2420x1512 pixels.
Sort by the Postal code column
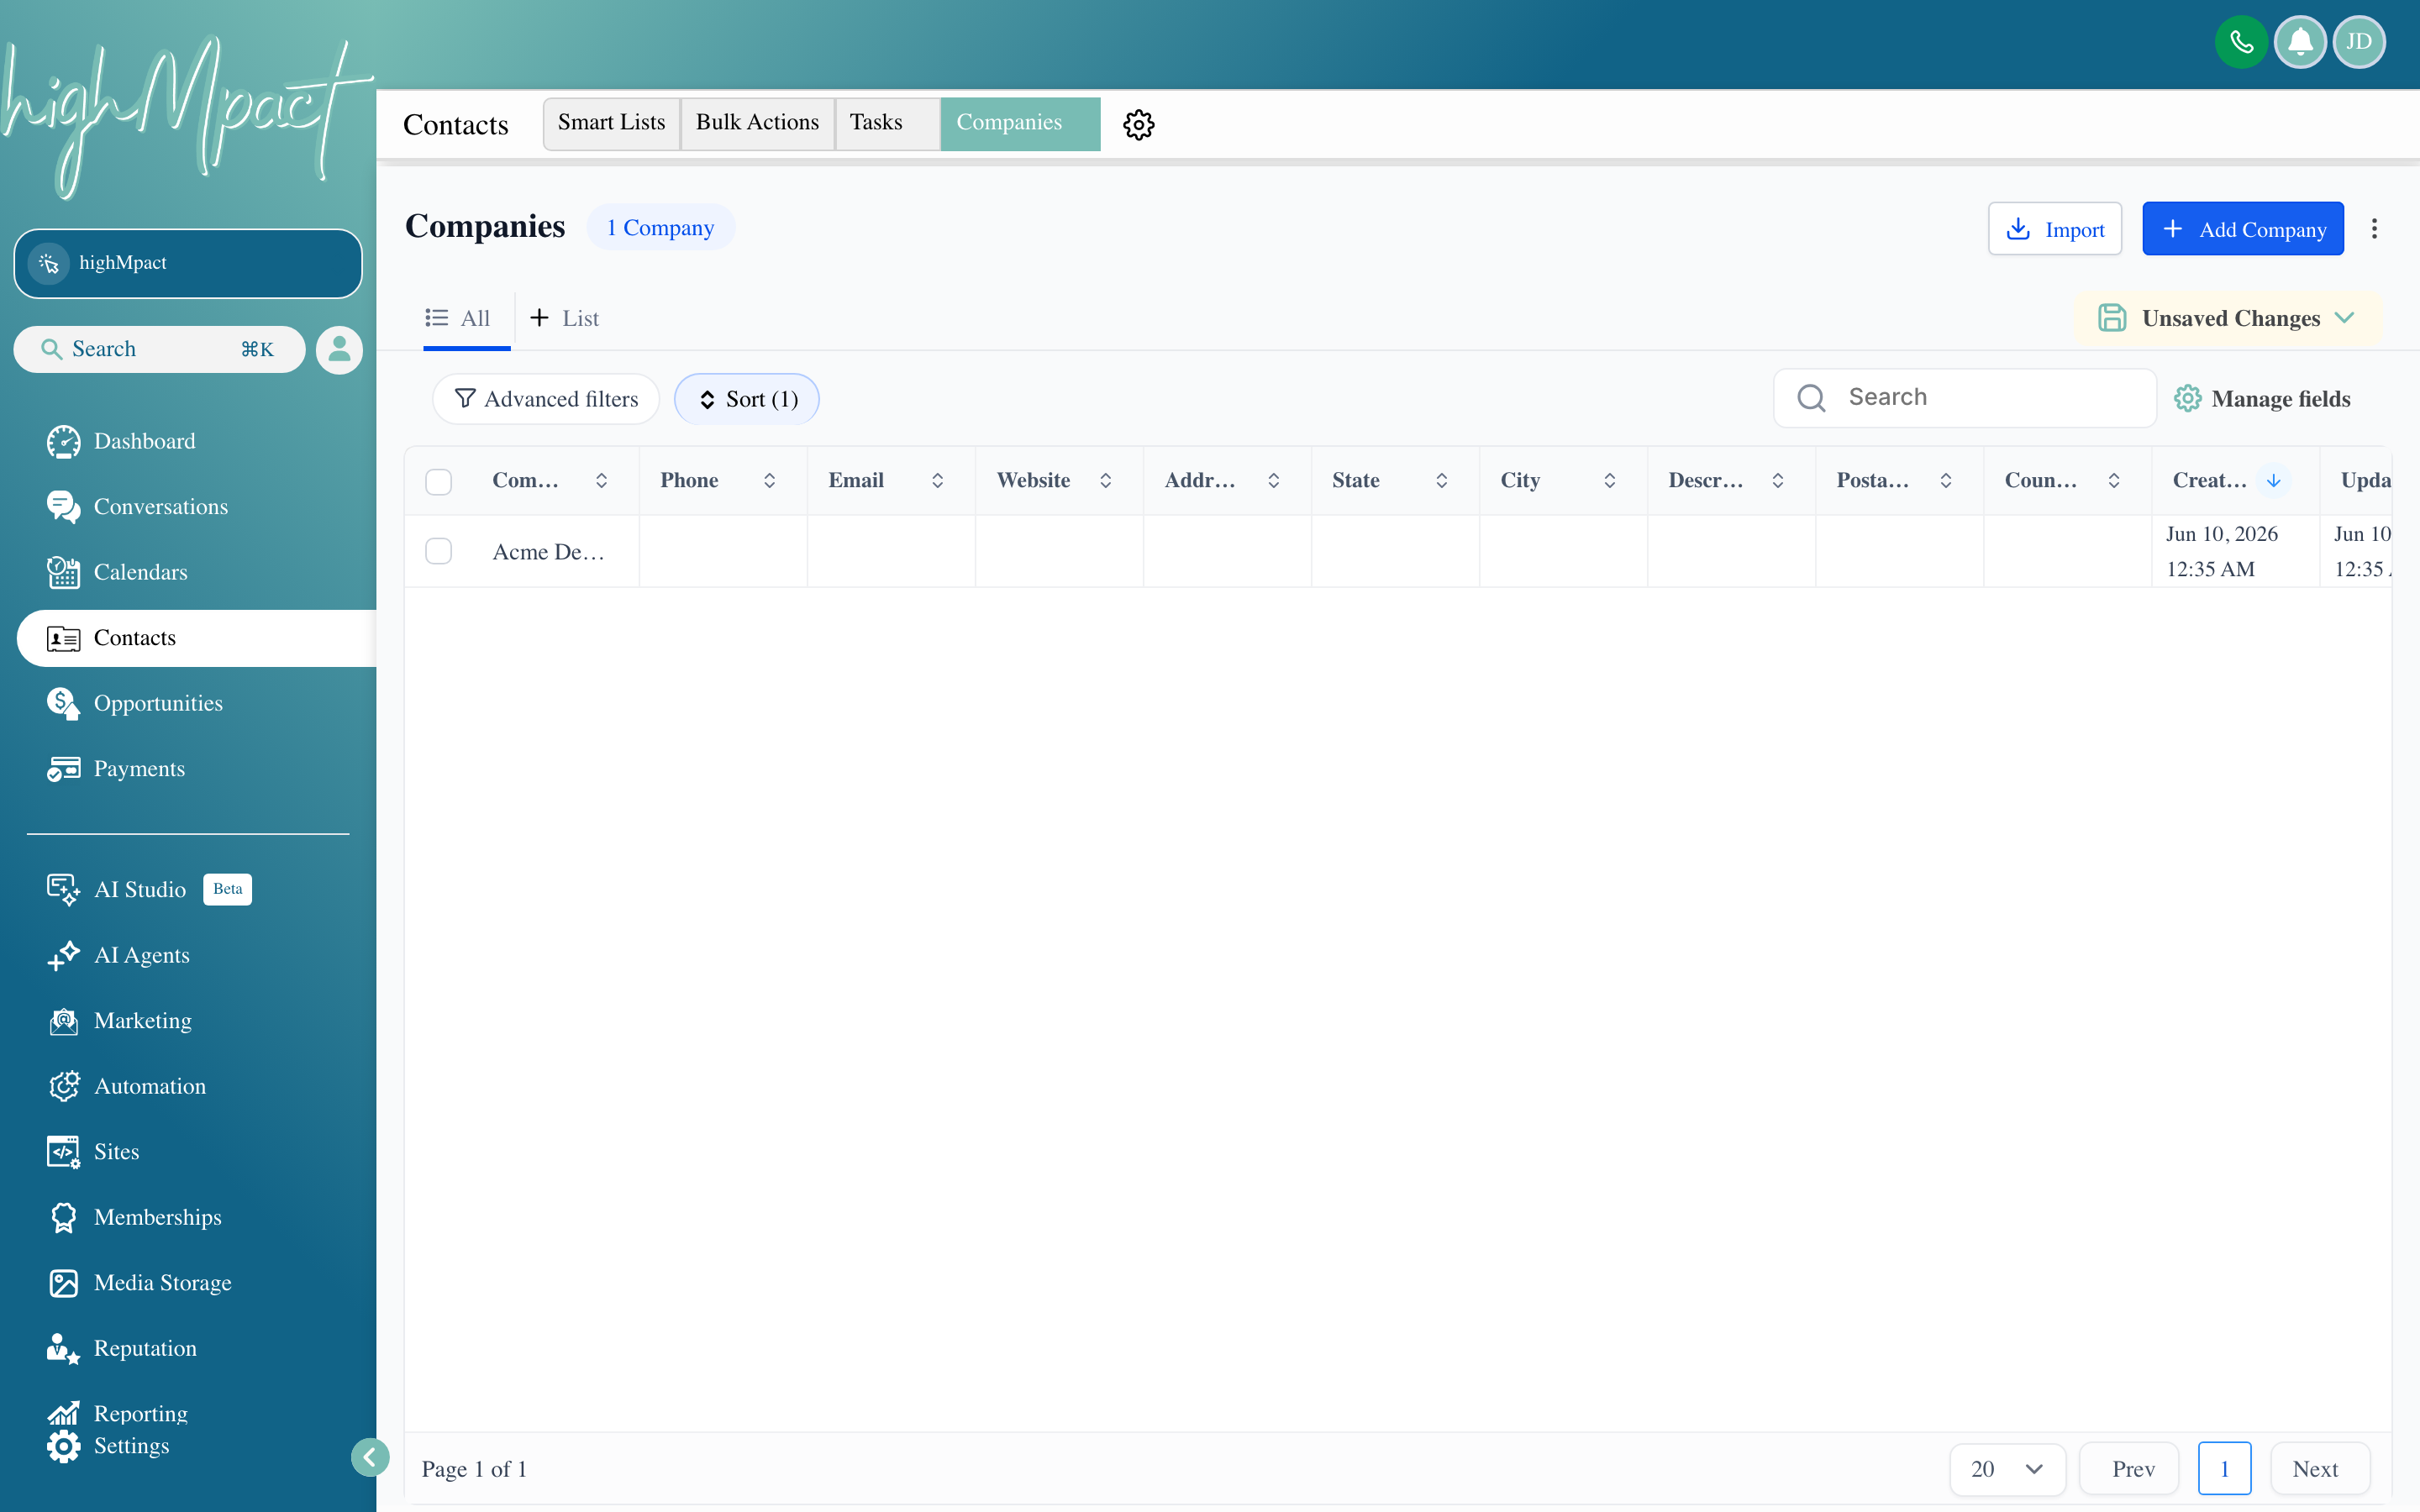click(1946, 481)
